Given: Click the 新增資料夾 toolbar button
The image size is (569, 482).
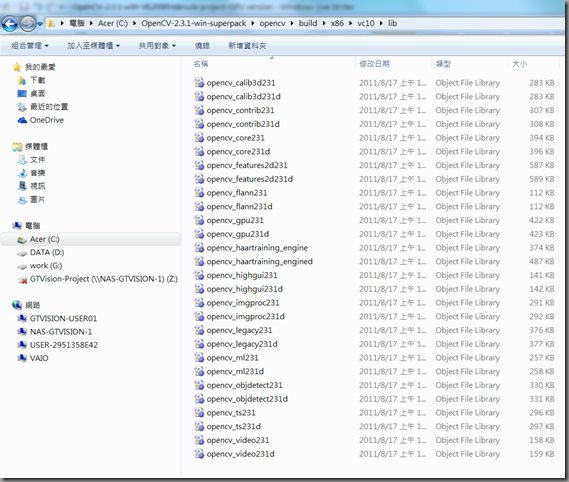Looking at the screenshot, I should pos(247,46).
